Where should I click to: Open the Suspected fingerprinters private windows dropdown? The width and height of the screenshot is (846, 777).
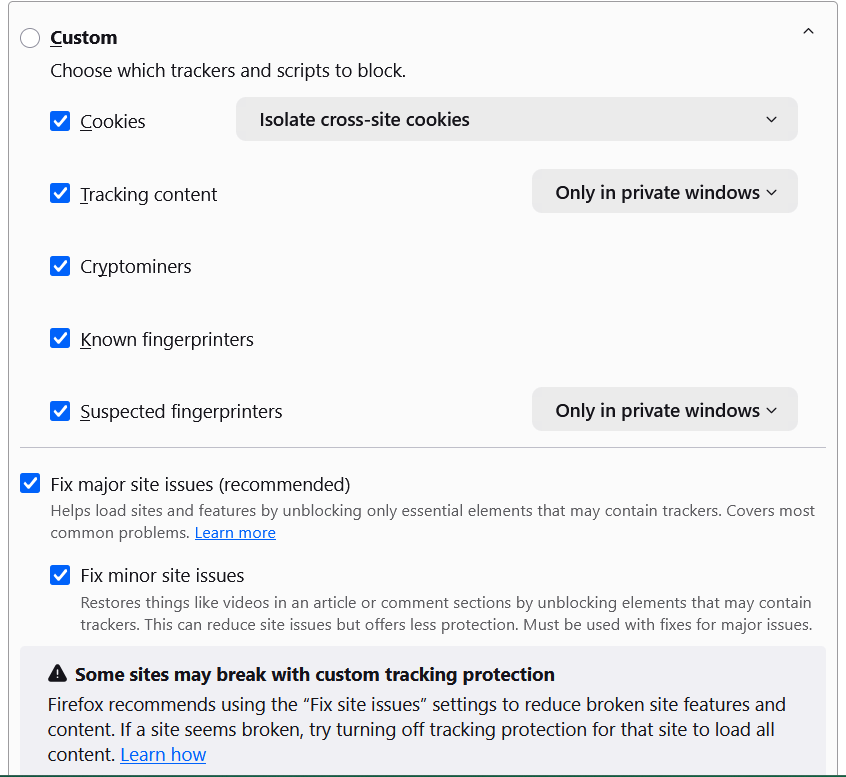tap(664, 410)
